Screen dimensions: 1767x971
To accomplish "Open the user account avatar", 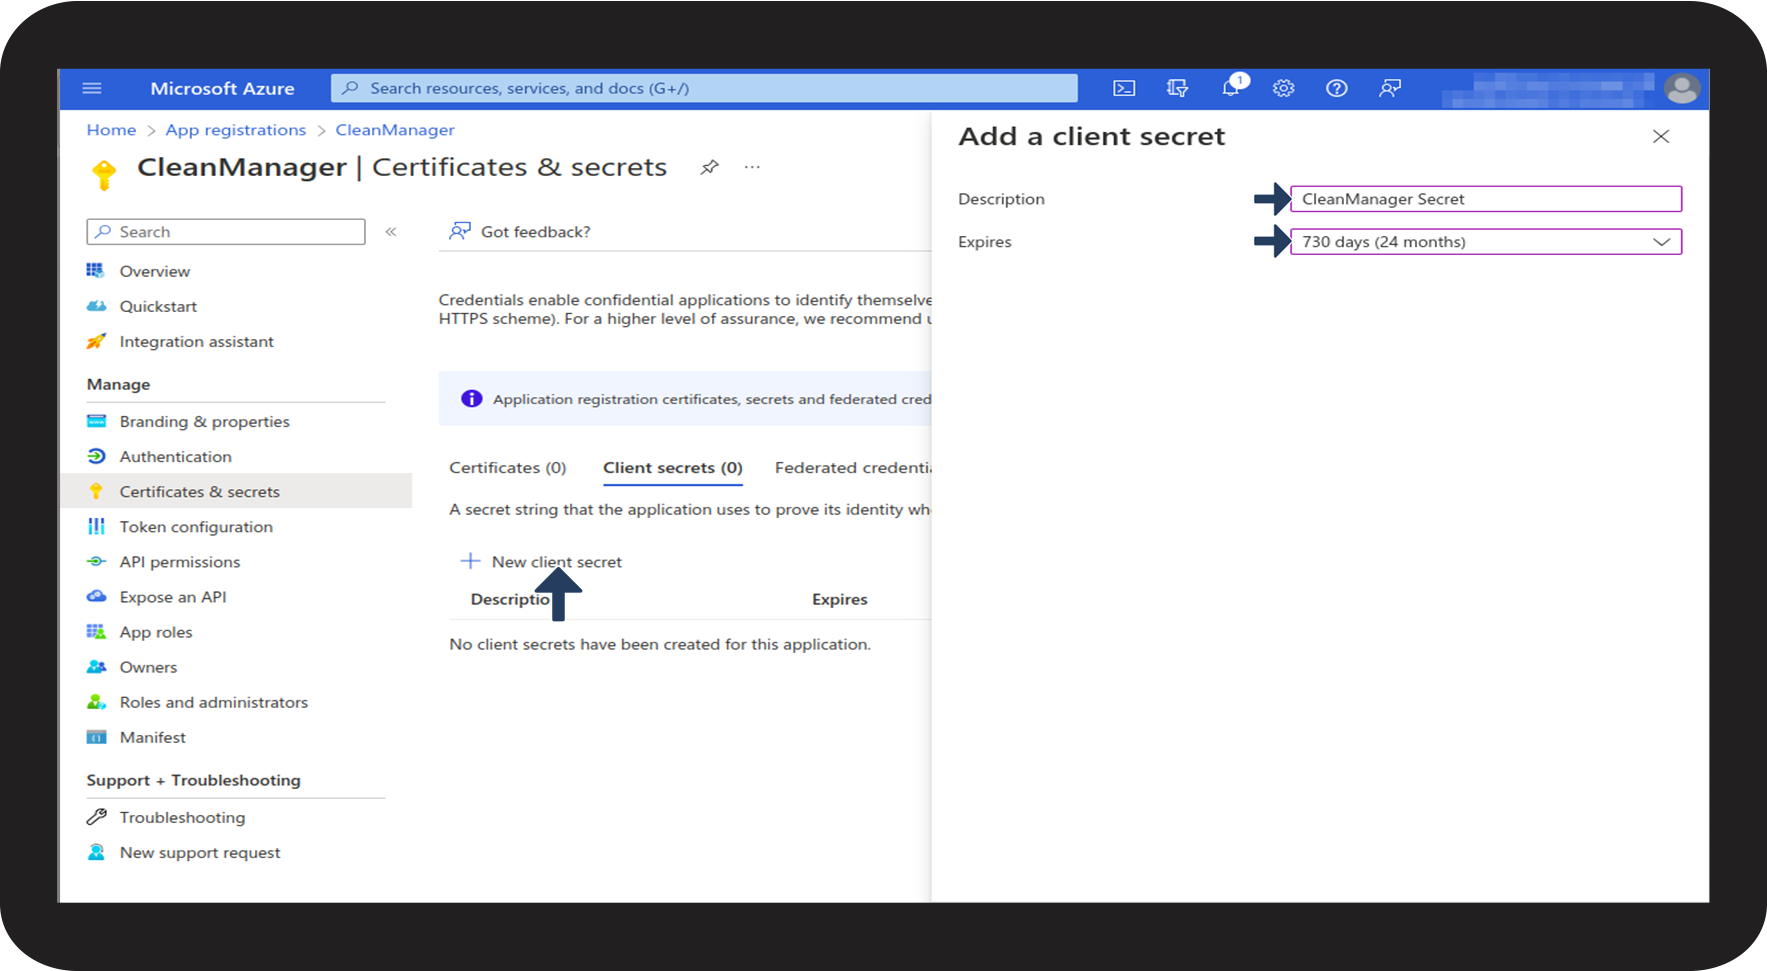I will [1681, 88].
